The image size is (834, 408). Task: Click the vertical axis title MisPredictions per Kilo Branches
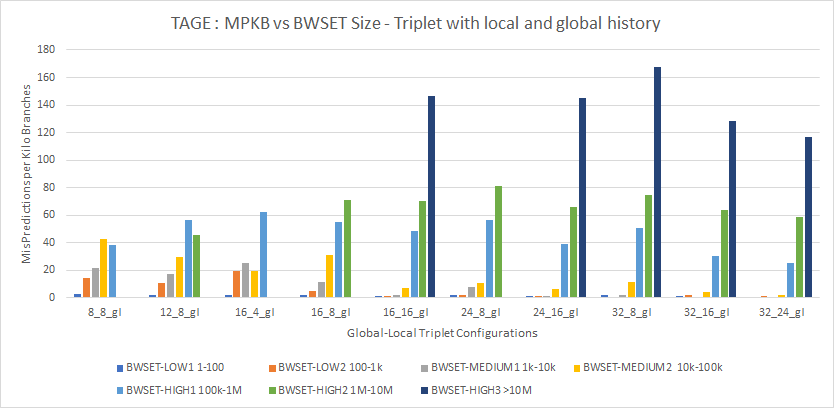click(x=27, y=172)
